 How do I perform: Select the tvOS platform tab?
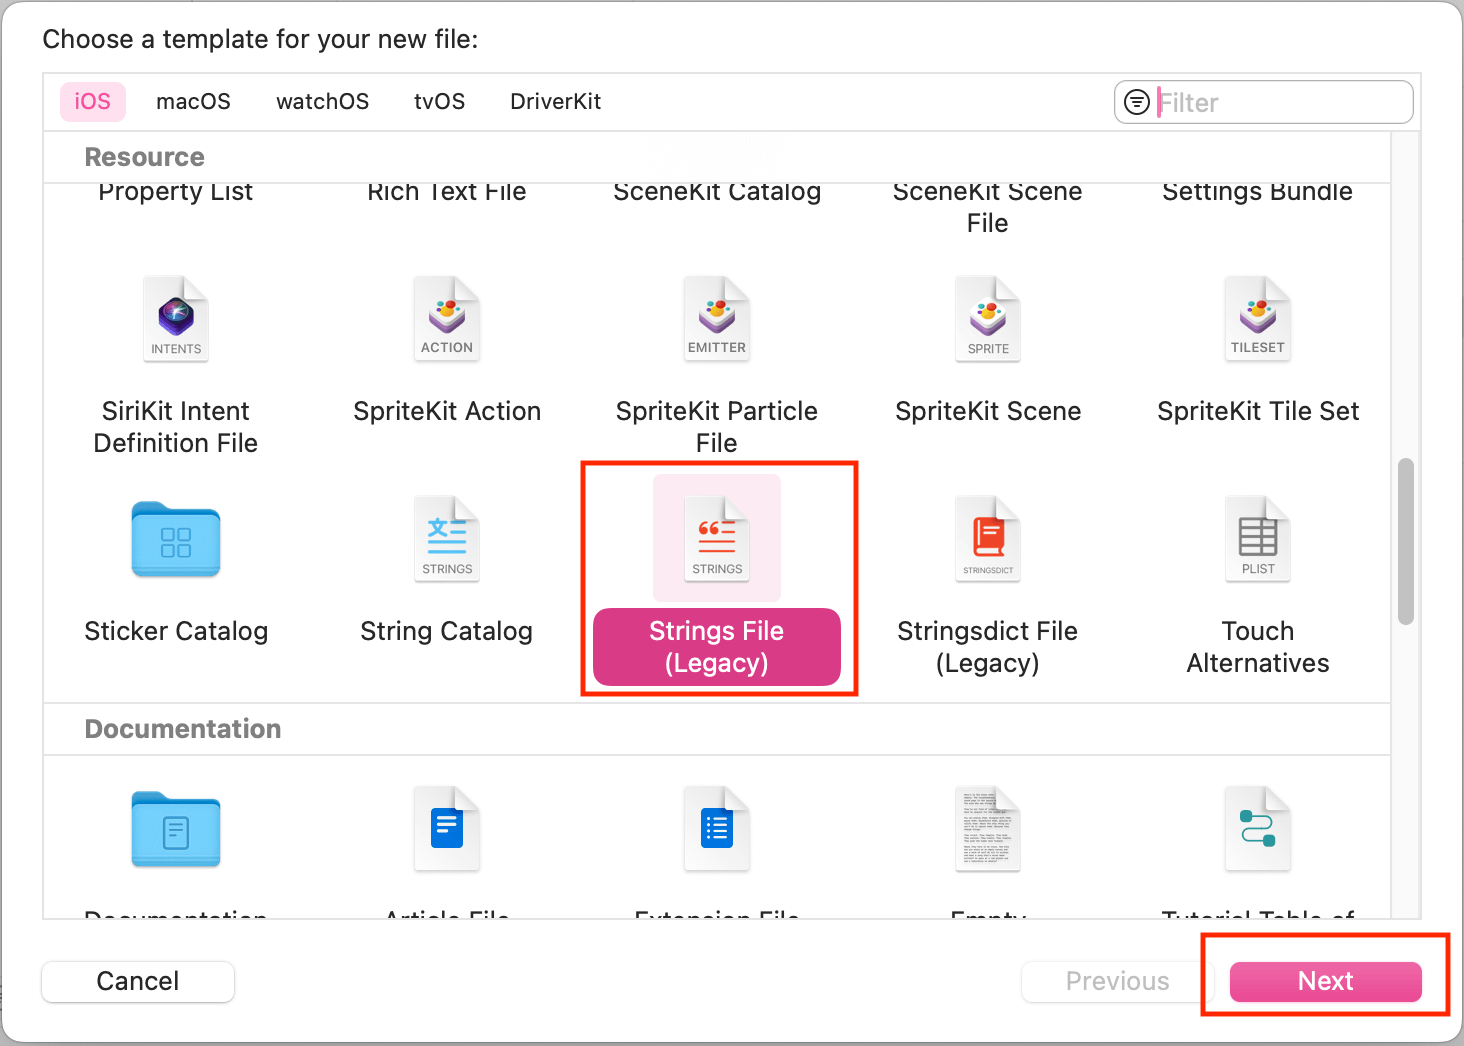(x=439, y=102)
